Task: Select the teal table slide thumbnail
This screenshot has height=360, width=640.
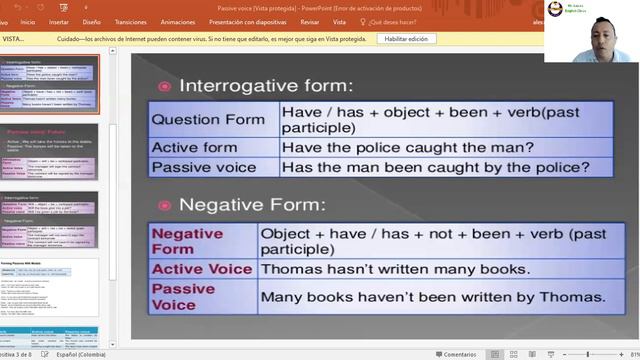Action: coord(49,337)
